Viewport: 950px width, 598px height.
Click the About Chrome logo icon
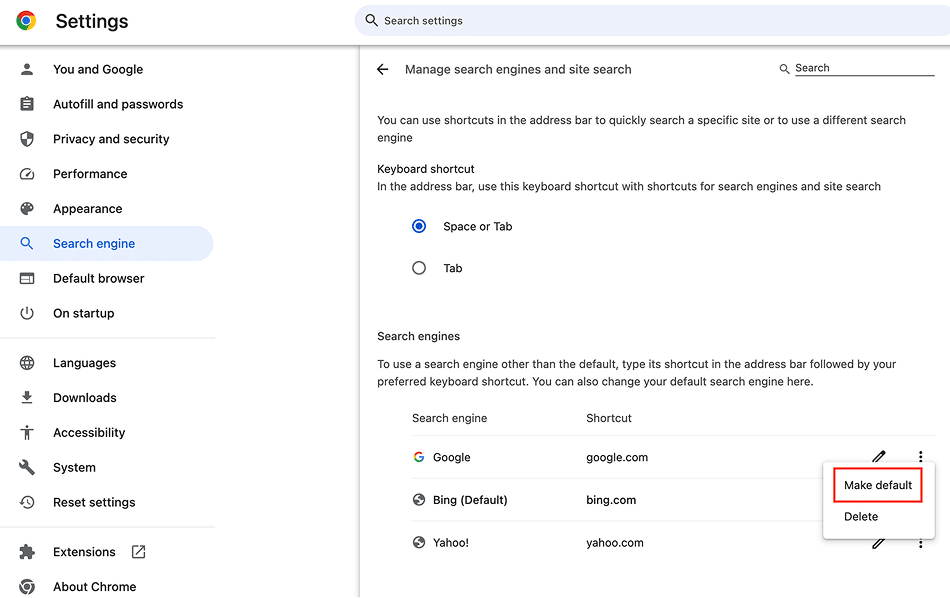click(27, 586)
